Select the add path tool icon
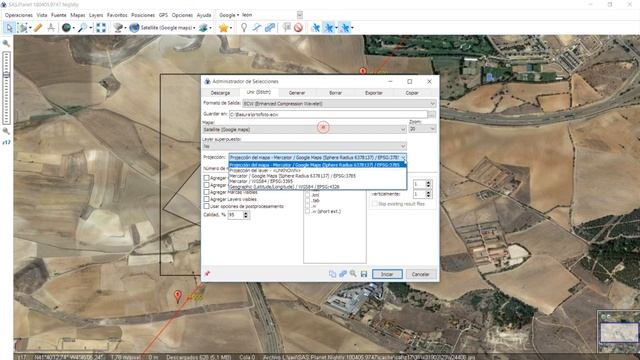 point(256,27)
